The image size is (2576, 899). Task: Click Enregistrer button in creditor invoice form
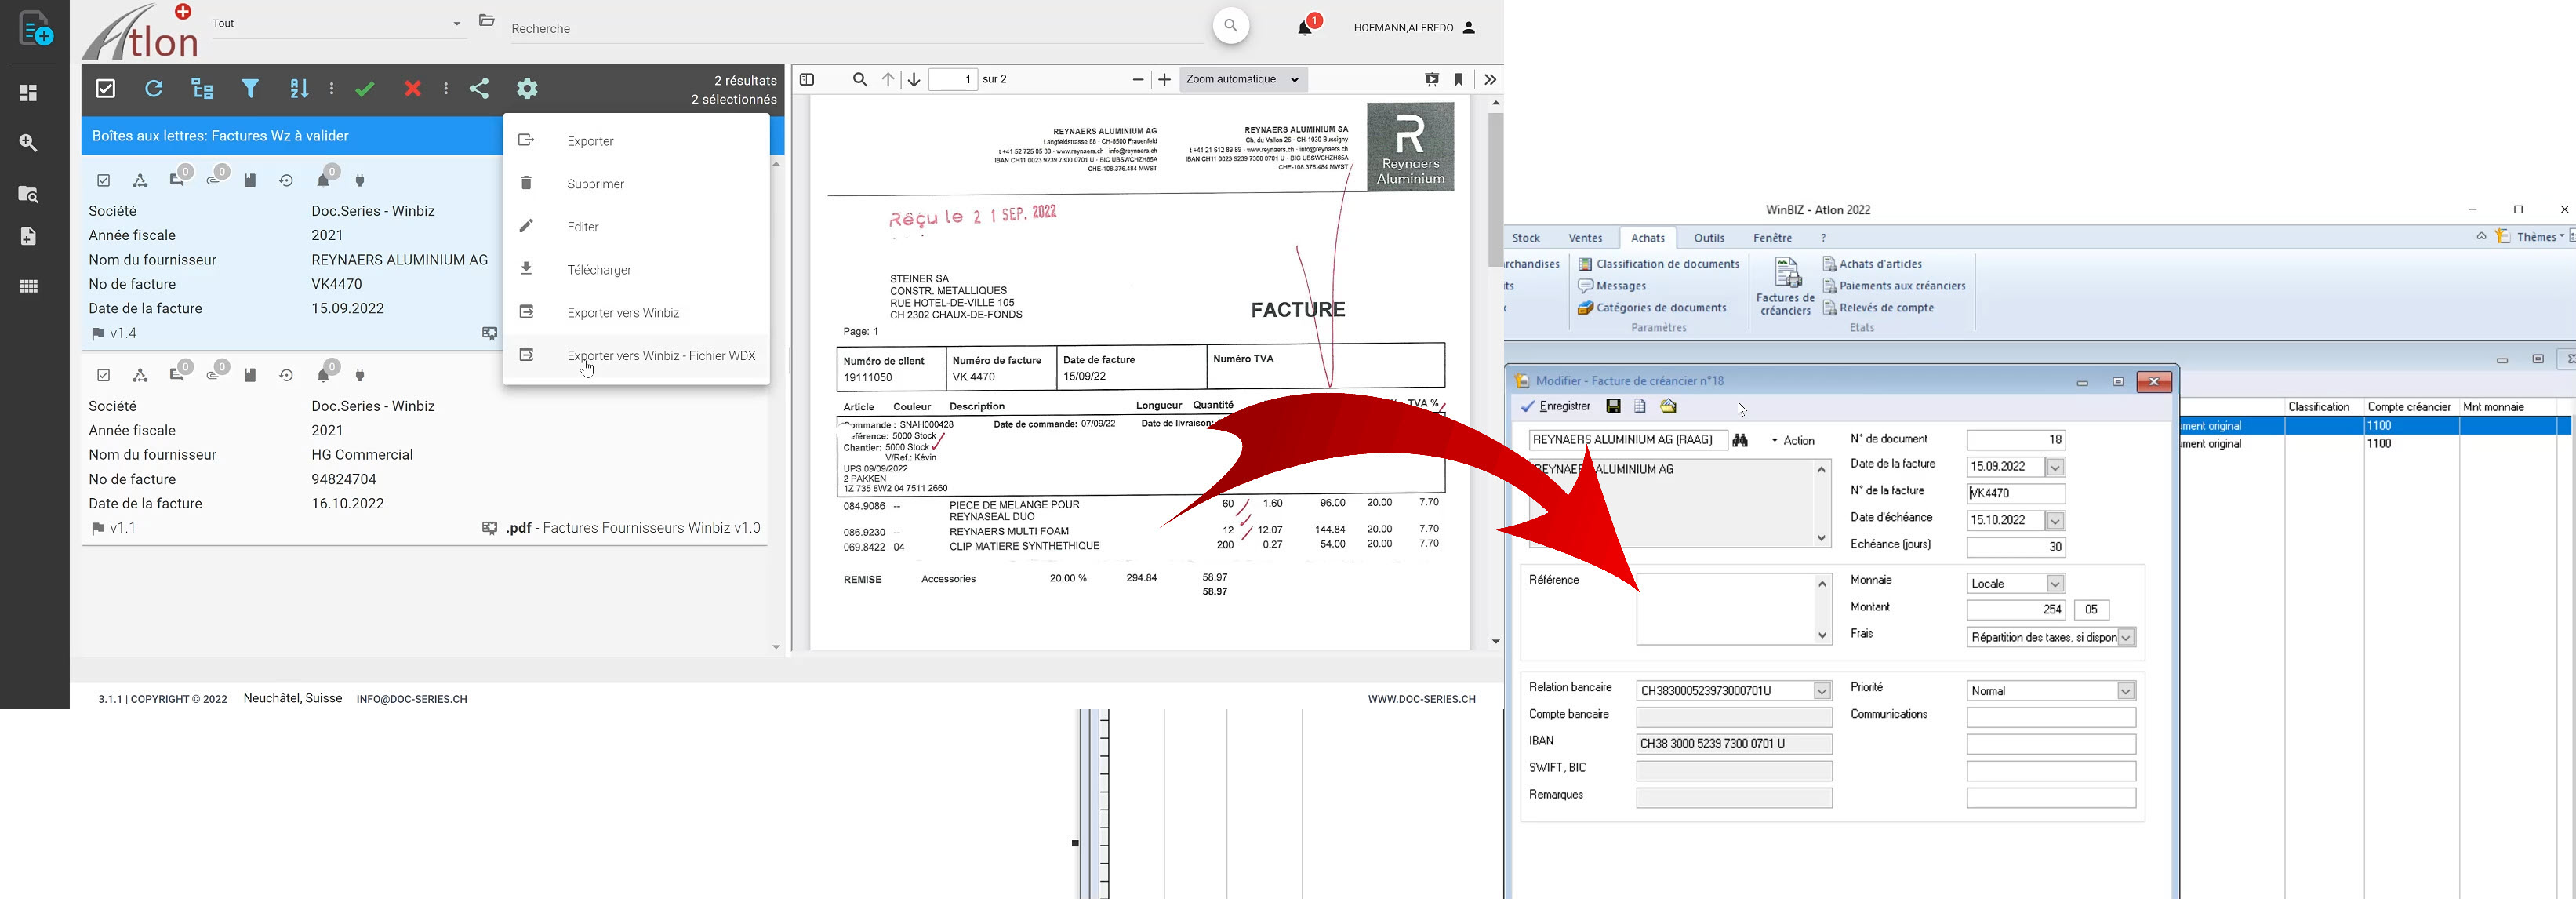tap(1562, 406)
